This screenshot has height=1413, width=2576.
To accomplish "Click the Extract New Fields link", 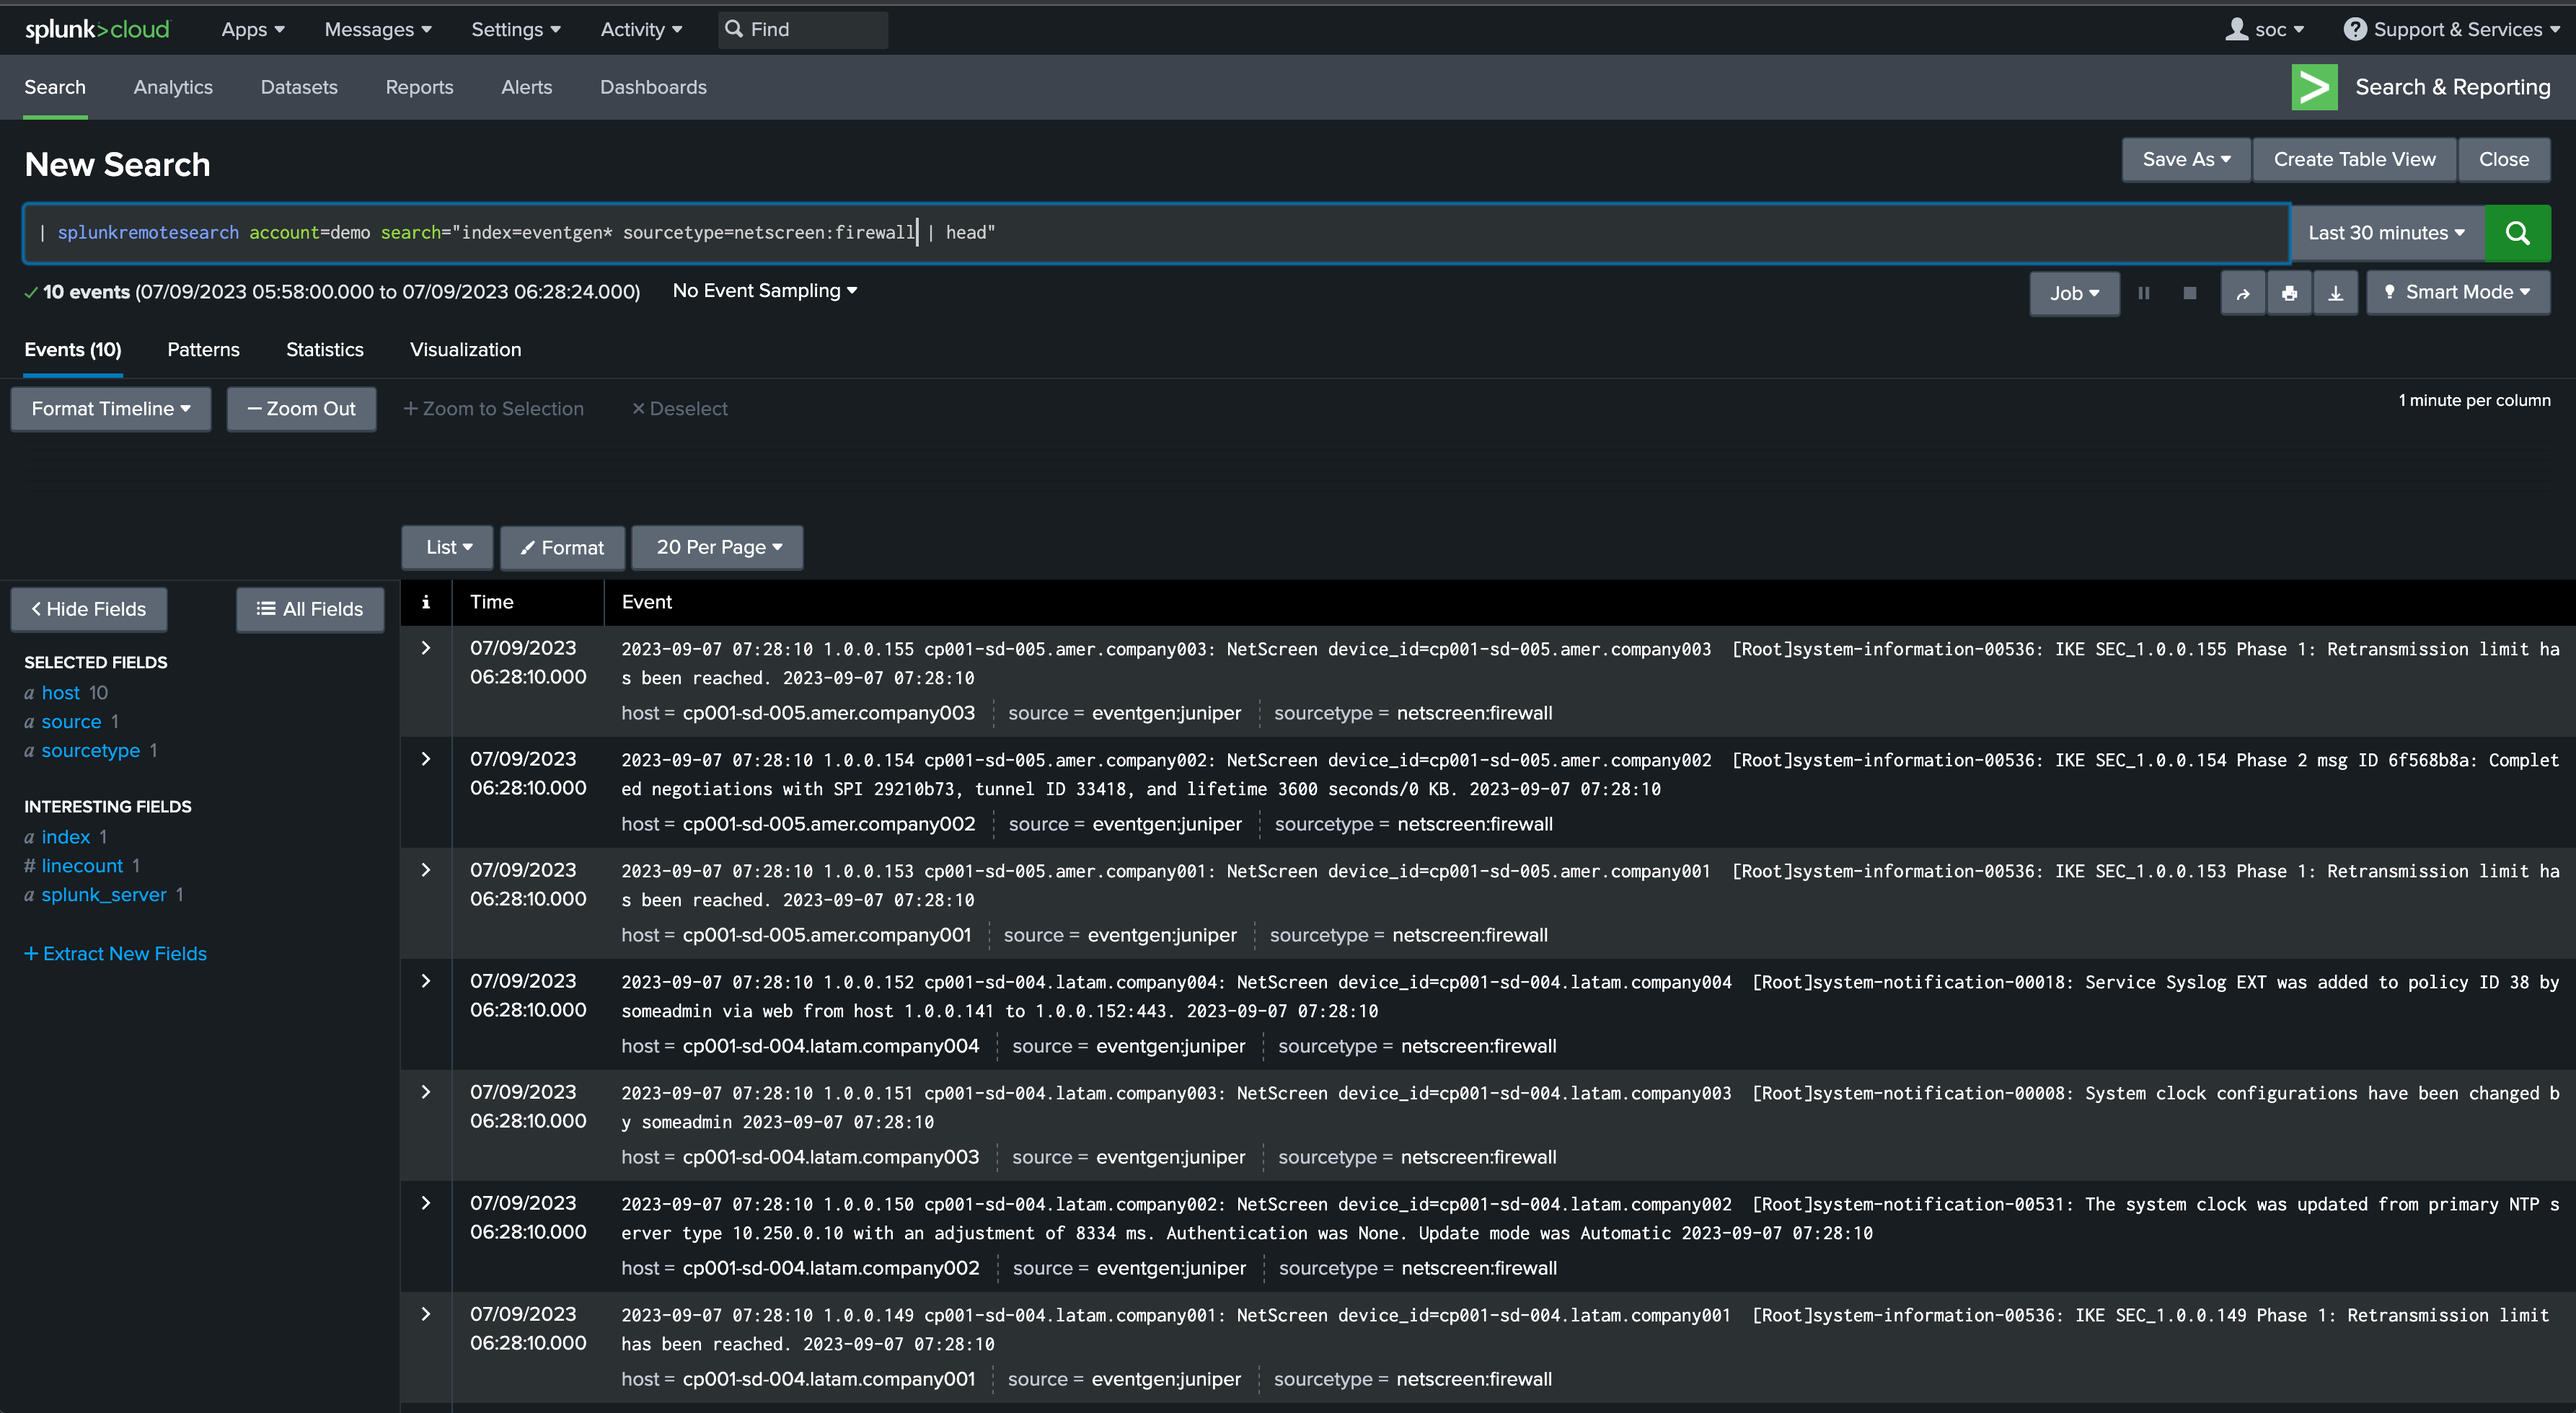I will pos(116,954).
